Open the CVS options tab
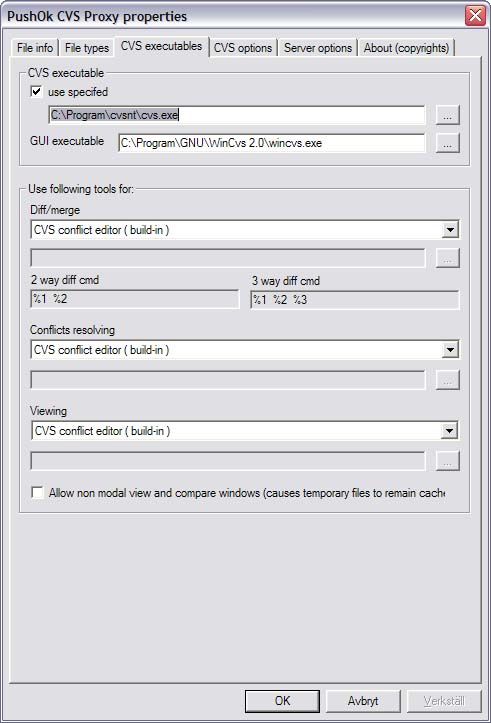The image size is (491, 723). (243, 47)
